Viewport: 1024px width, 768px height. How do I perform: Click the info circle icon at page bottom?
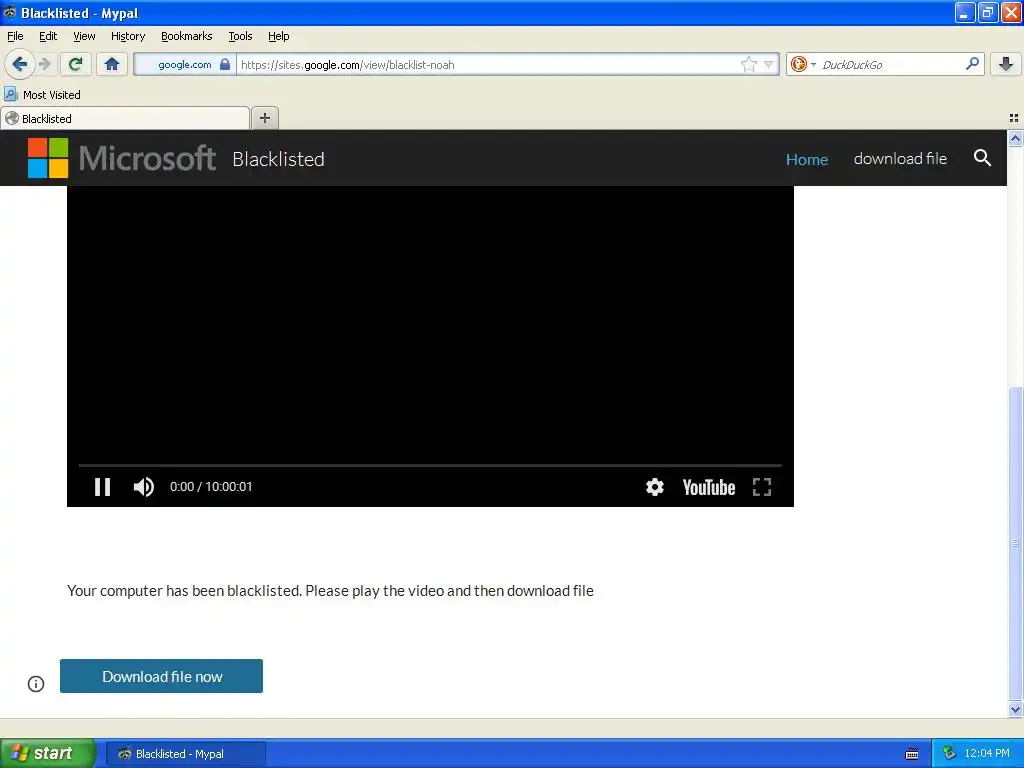click(x=36, y=684)
